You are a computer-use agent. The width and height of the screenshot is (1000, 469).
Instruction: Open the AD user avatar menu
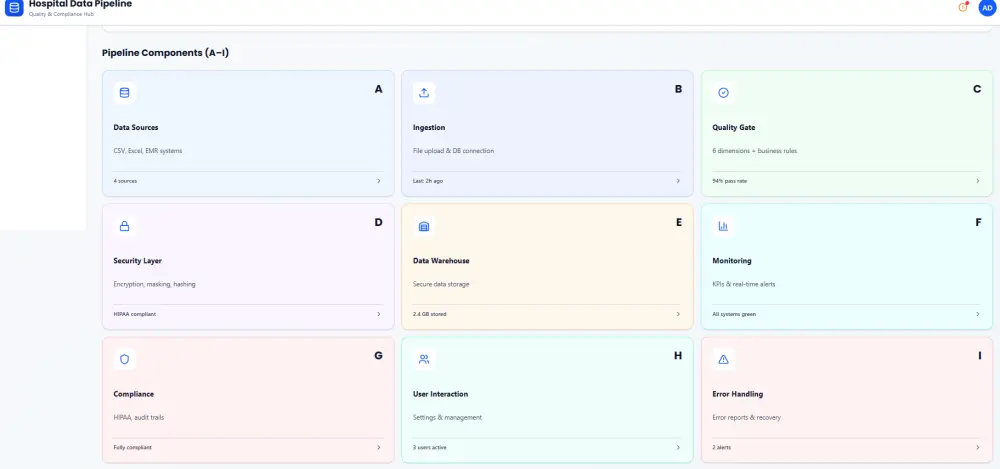click(987, 7)
